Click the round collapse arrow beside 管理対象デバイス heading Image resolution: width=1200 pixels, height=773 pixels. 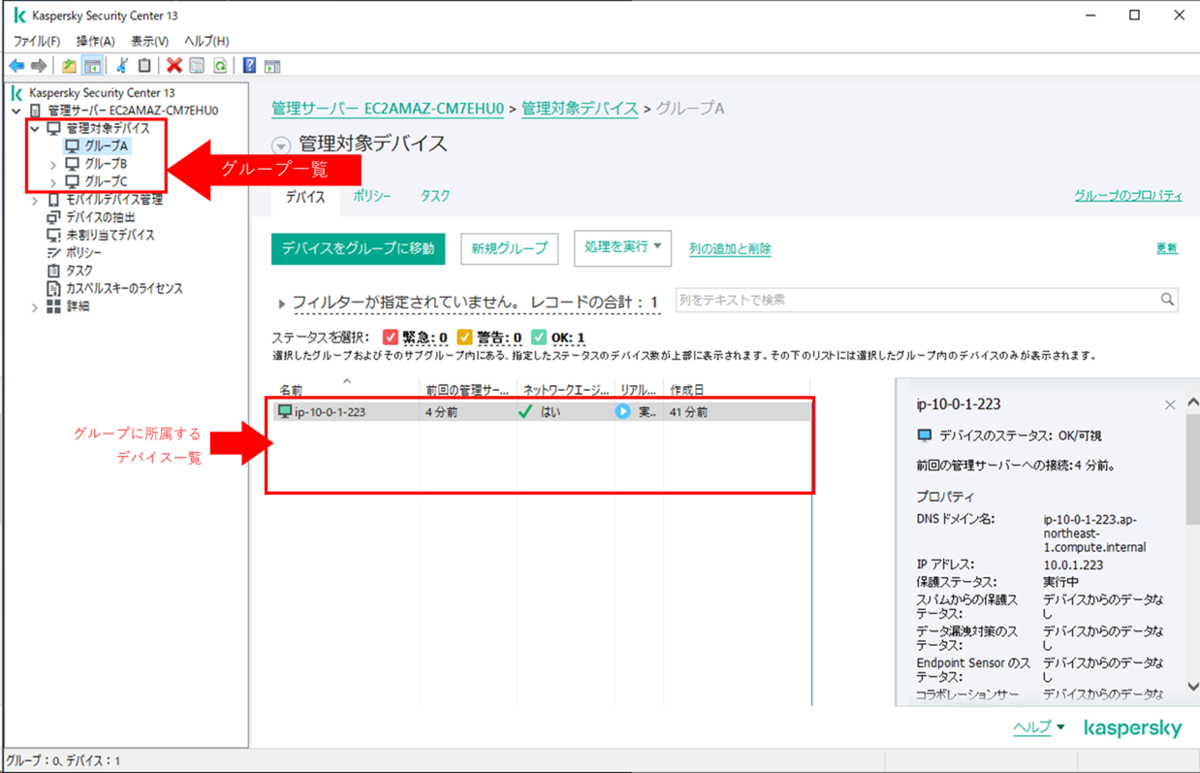[x=281, y=145]
